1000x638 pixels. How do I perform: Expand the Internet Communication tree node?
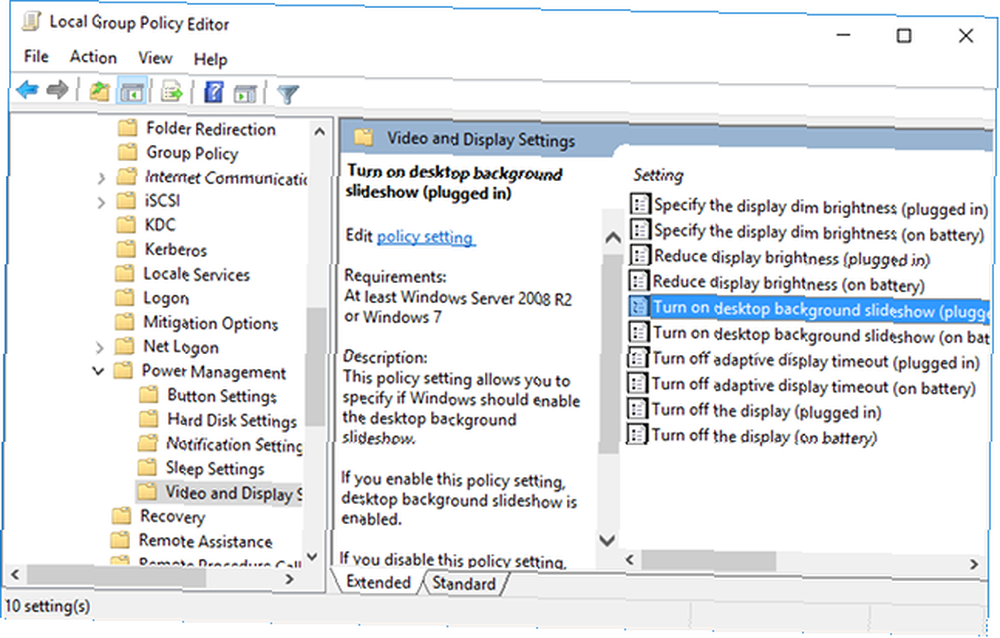tap(101, 178)
